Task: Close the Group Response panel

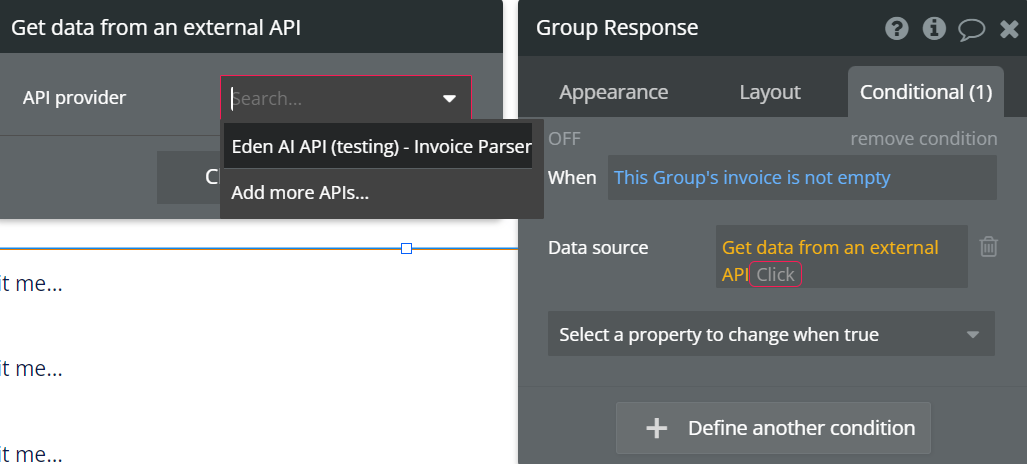Action: coord(1009,29)
